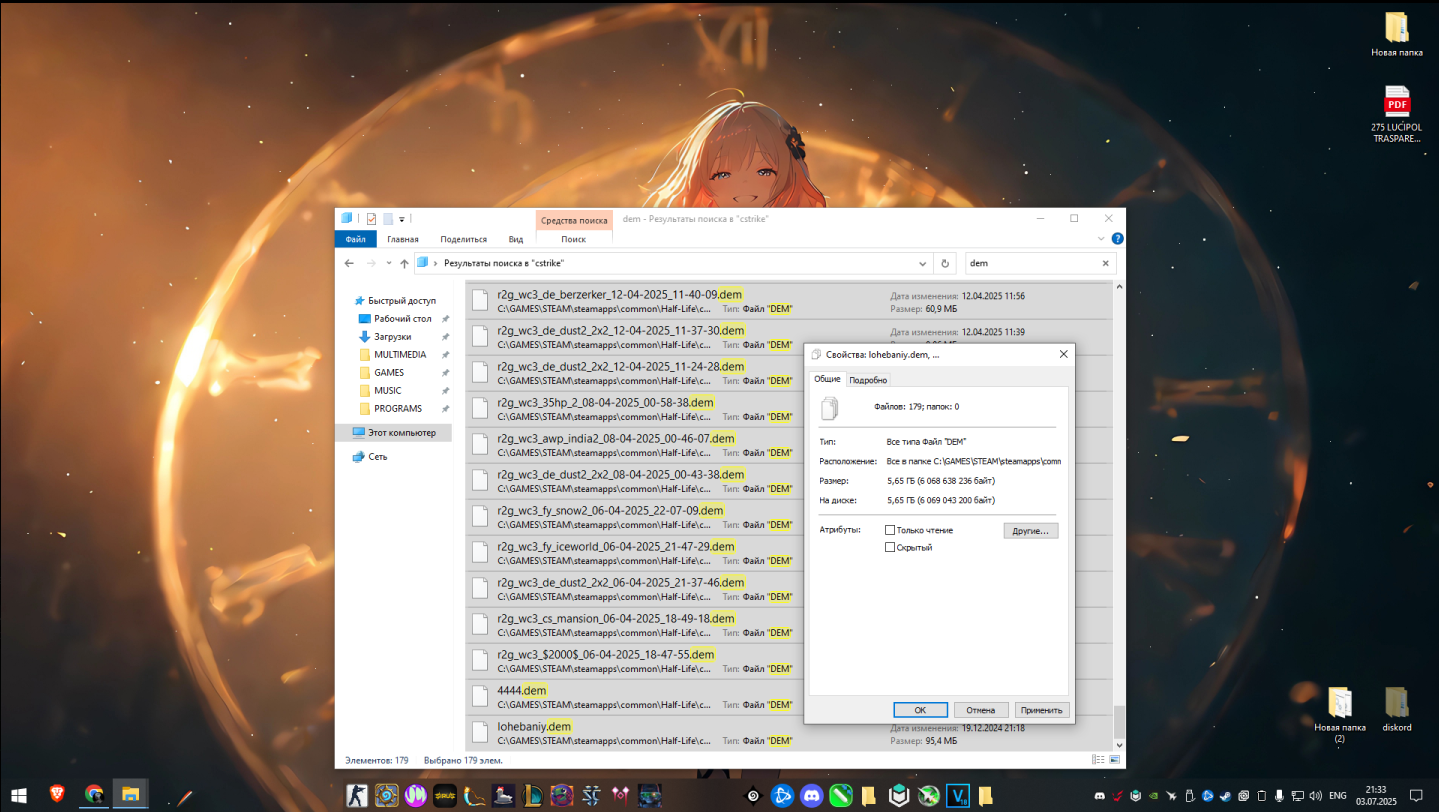Open Discord from the taskbar
This screenshot has width=1439, height=812.
[811, 796]
